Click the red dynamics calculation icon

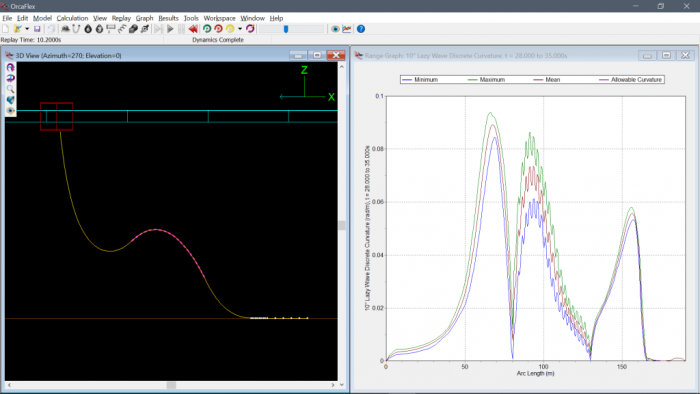click(218, 29)
